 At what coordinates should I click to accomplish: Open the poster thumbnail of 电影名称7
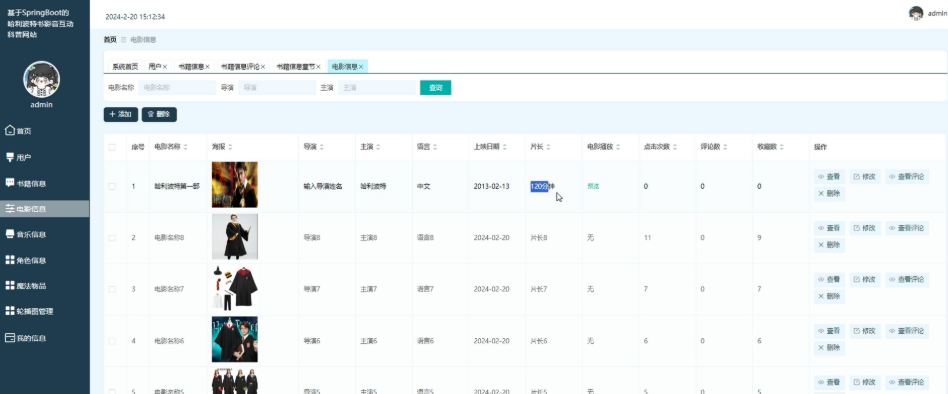click(235, 288)
